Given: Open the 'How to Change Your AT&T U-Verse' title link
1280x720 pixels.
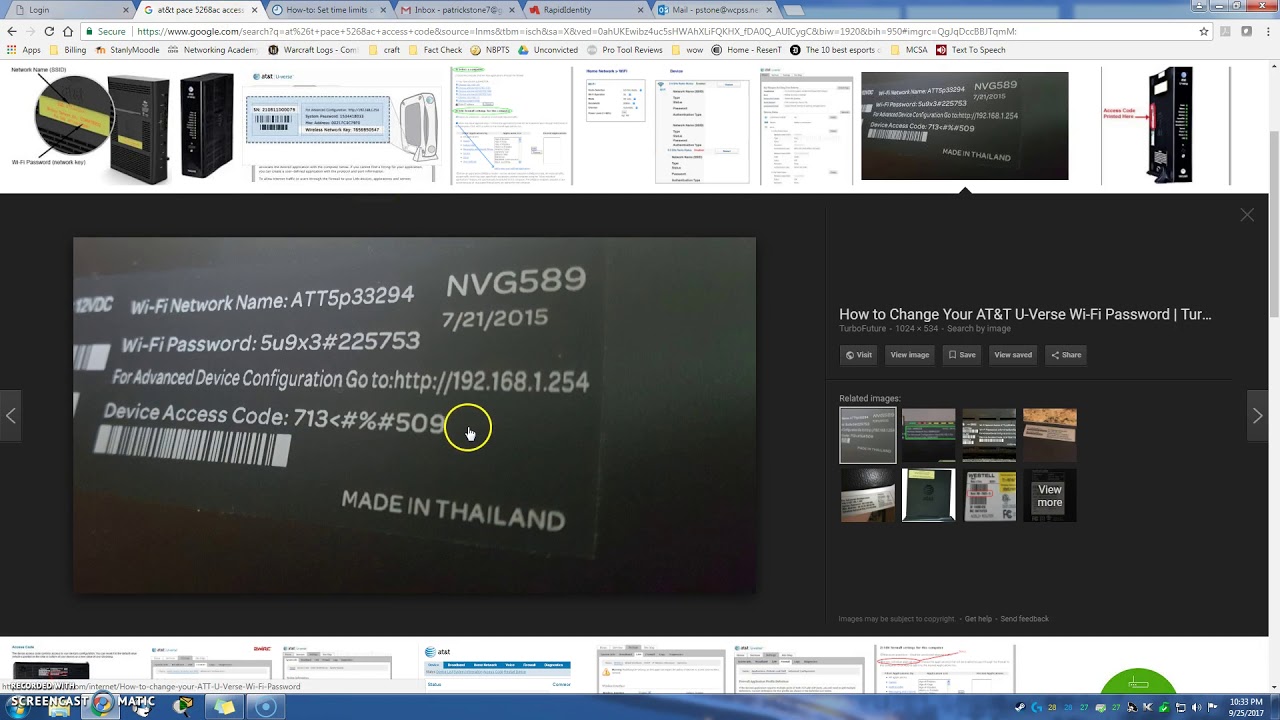Looking at the screenshot, I should [x=1025, y=314].
